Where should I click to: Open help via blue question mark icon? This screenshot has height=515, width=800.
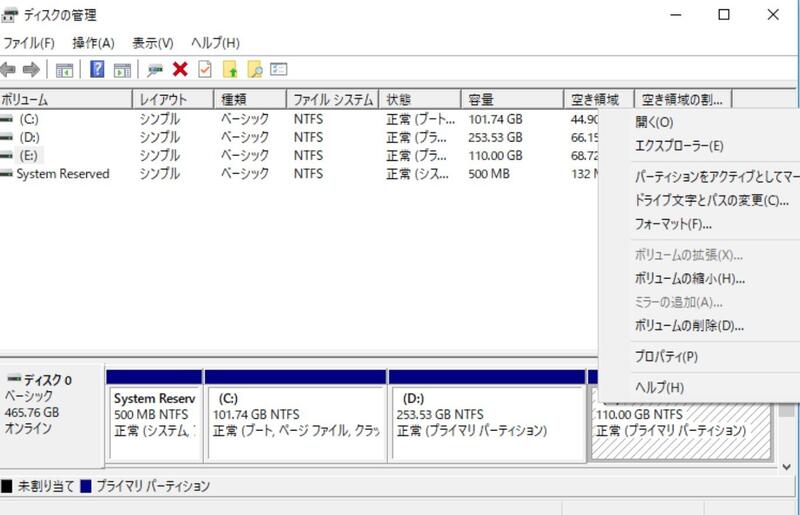(97, 69)
